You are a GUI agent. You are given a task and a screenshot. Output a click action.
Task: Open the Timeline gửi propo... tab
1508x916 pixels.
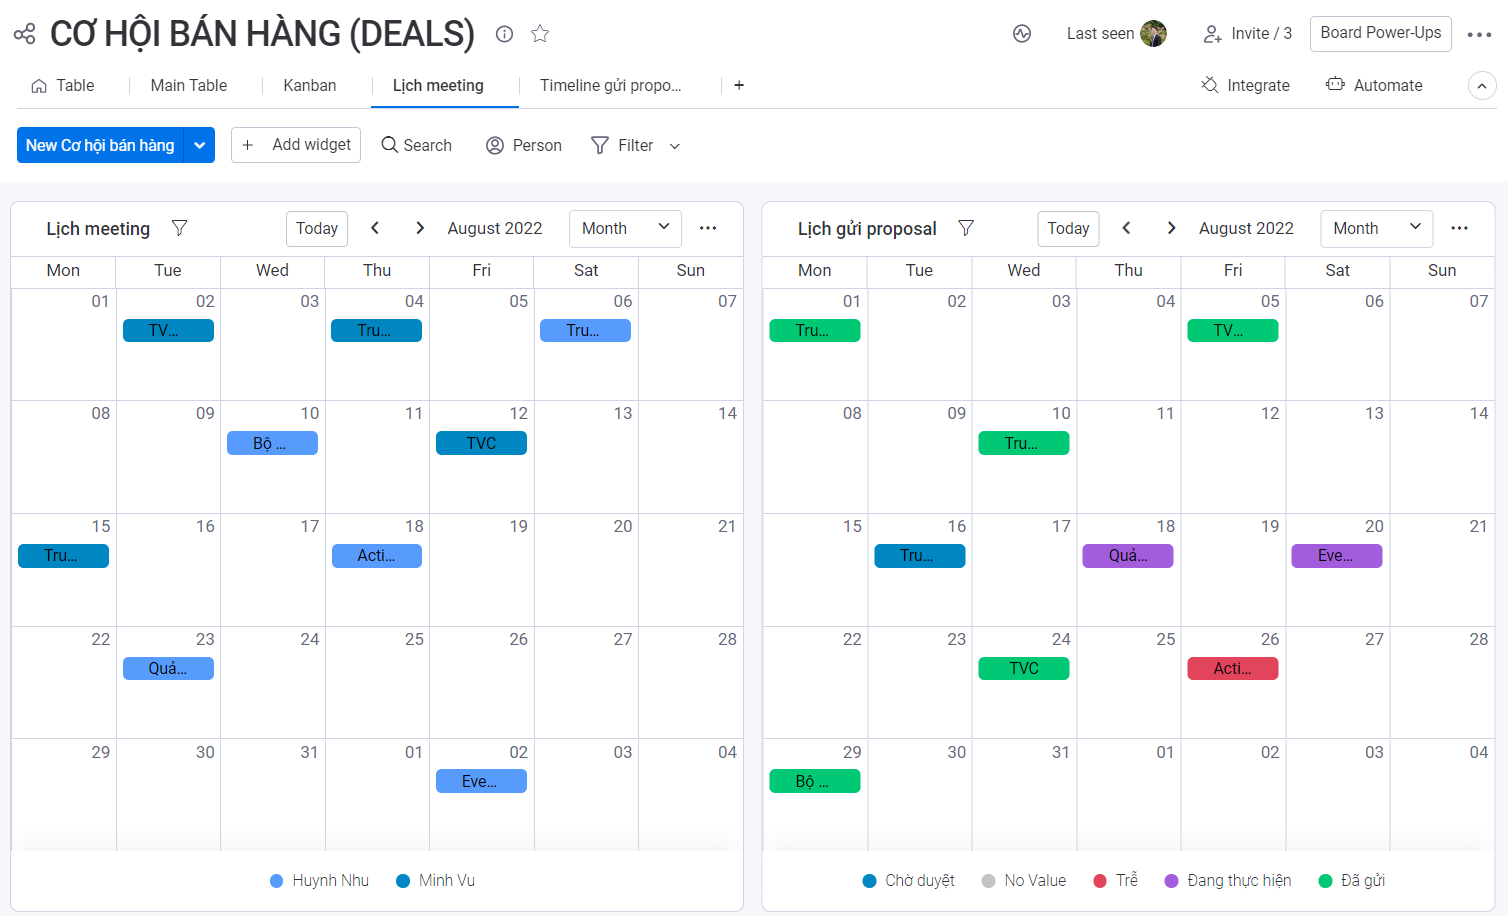[x=612, y=85]
